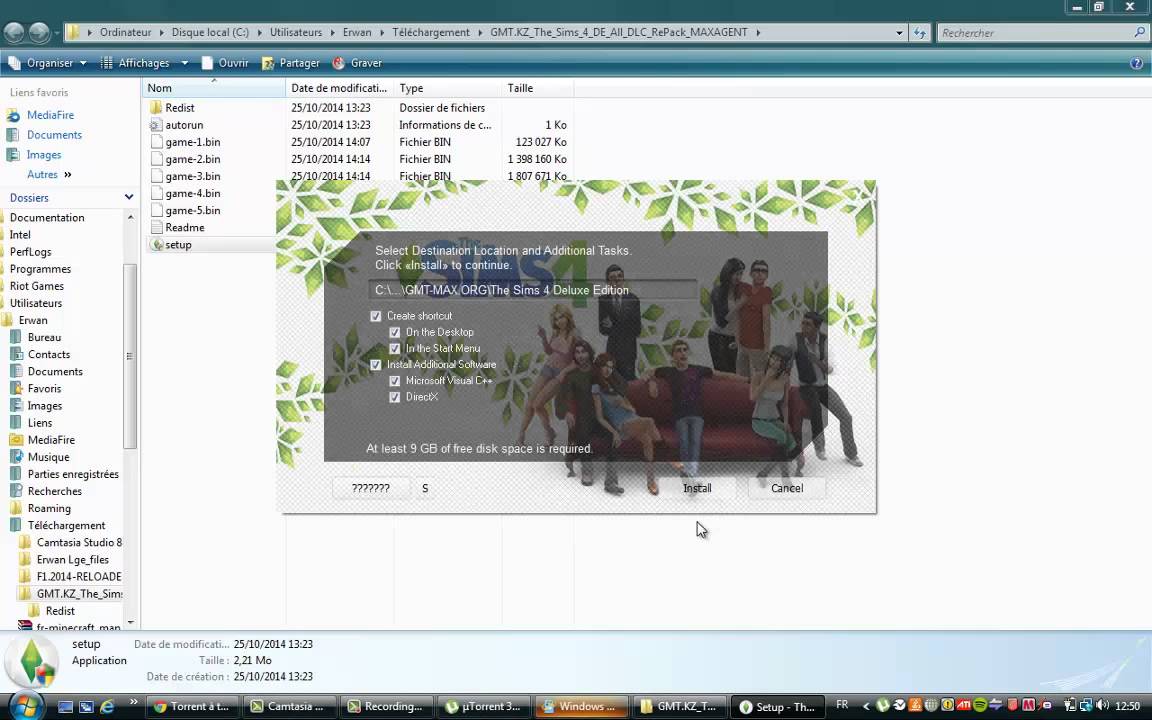
Task: Uncheck the DirectX checkbox
Action: point(395,397)
